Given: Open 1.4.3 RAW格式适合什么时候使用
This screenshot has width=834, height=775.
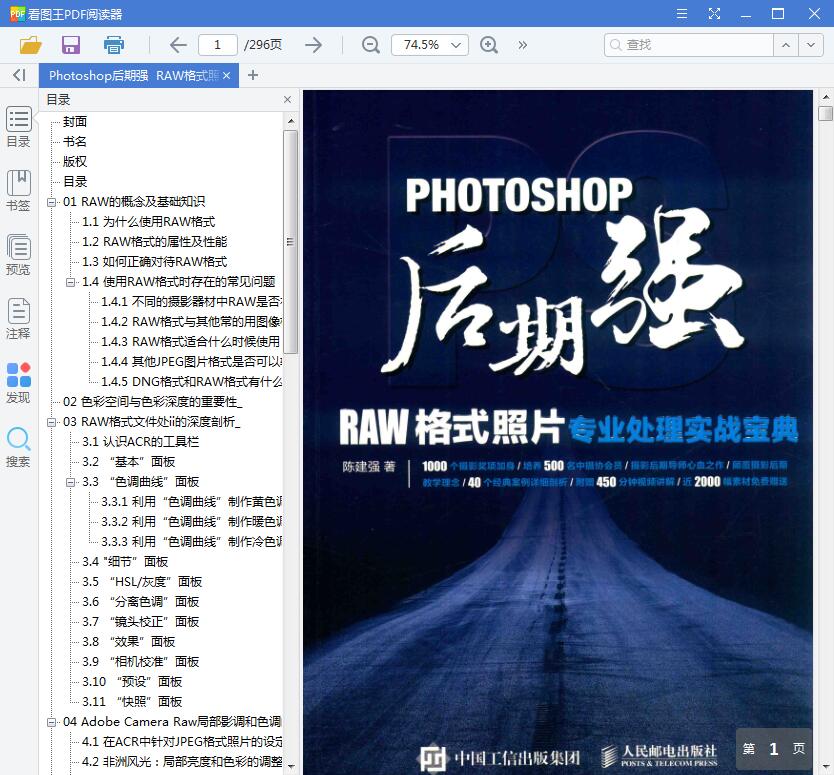Looking at the screenshot, I should pos(191,341).
